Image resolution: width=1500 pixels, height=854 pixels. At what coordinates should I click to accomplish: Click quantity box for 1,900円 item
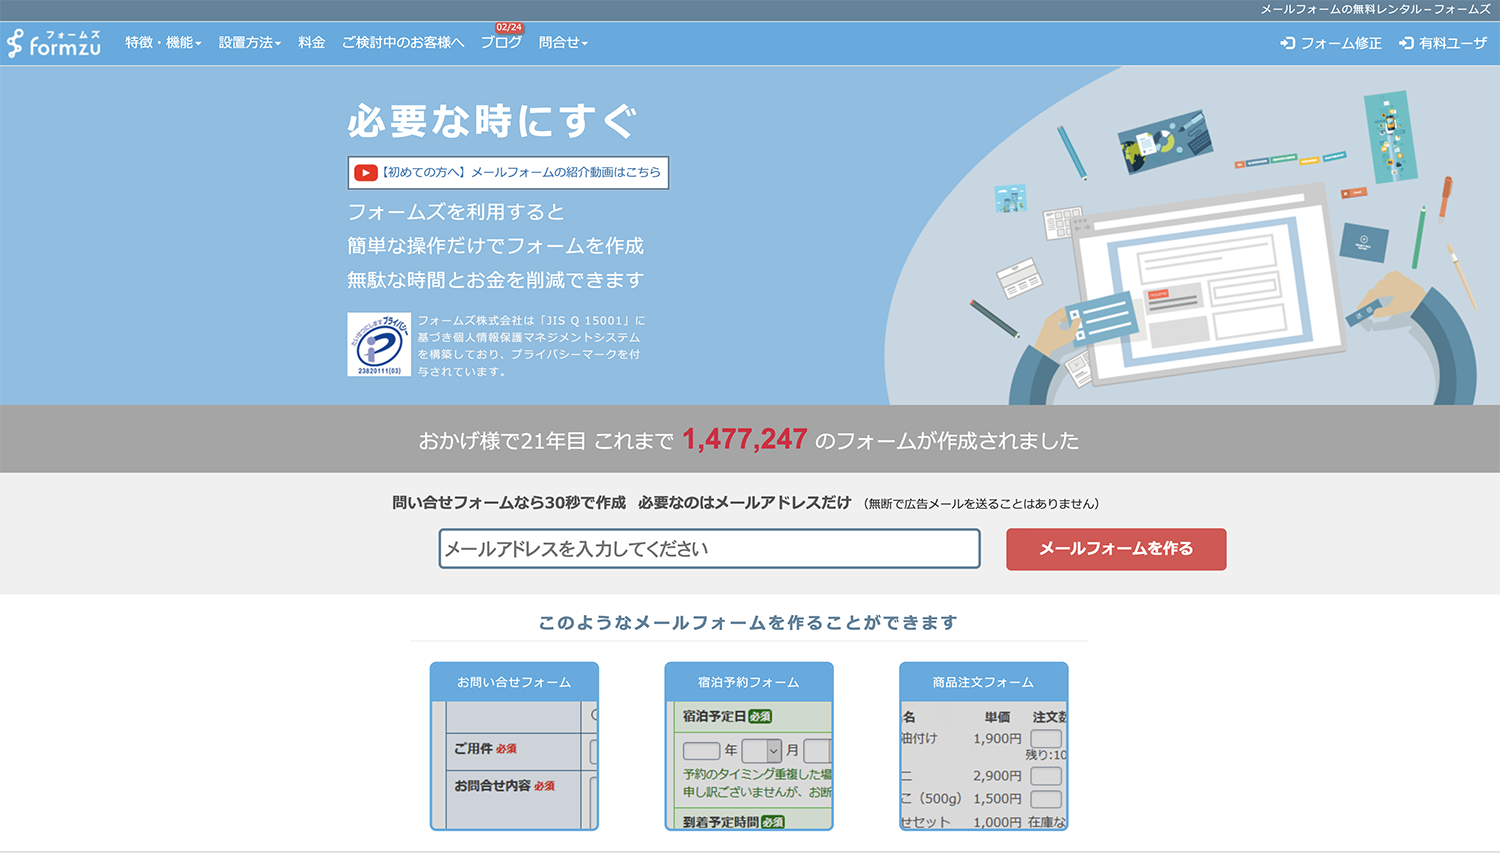[x=1046, y=739]
